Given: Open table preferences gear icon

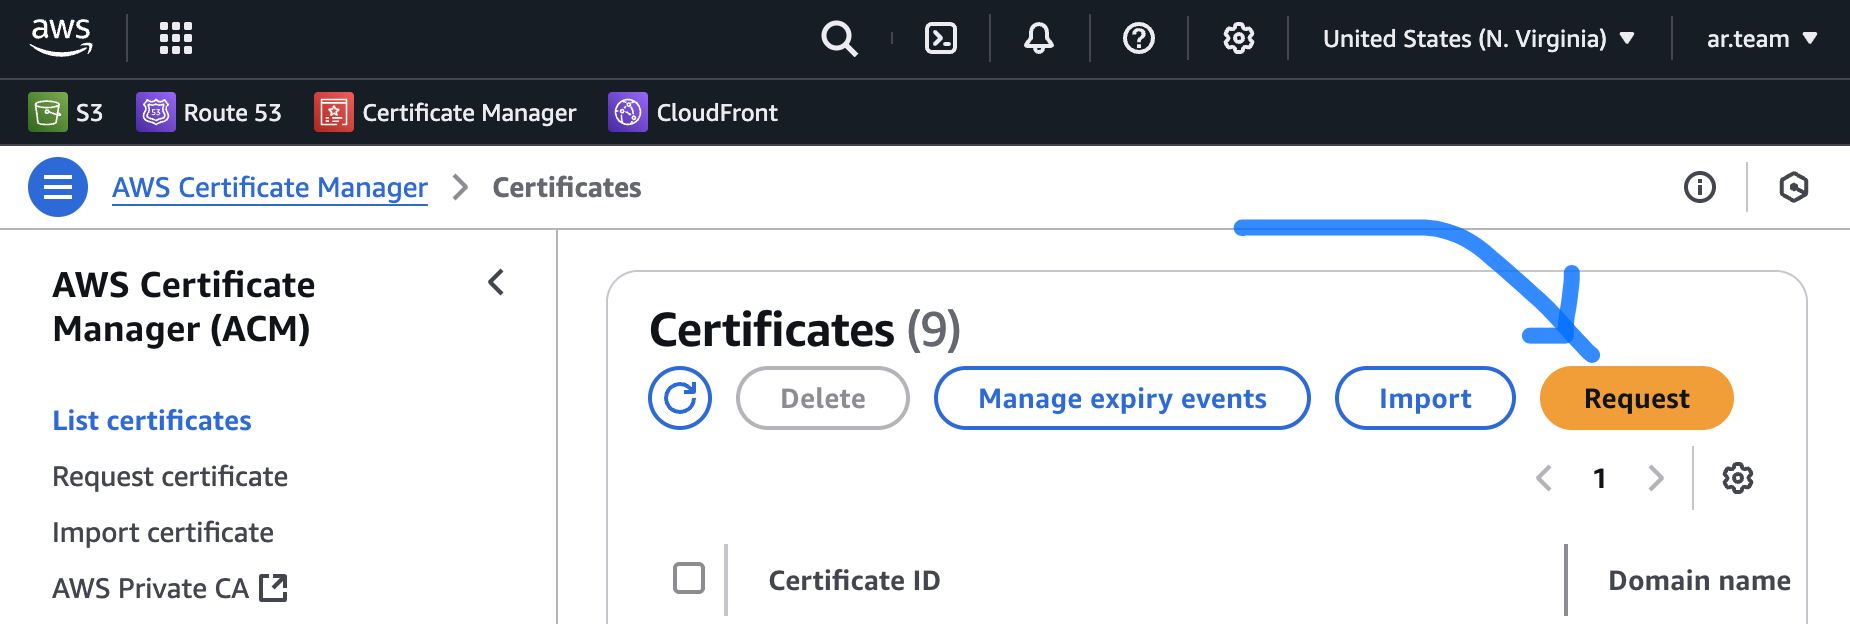Looking at the screenshot, I should point(1737,478).
